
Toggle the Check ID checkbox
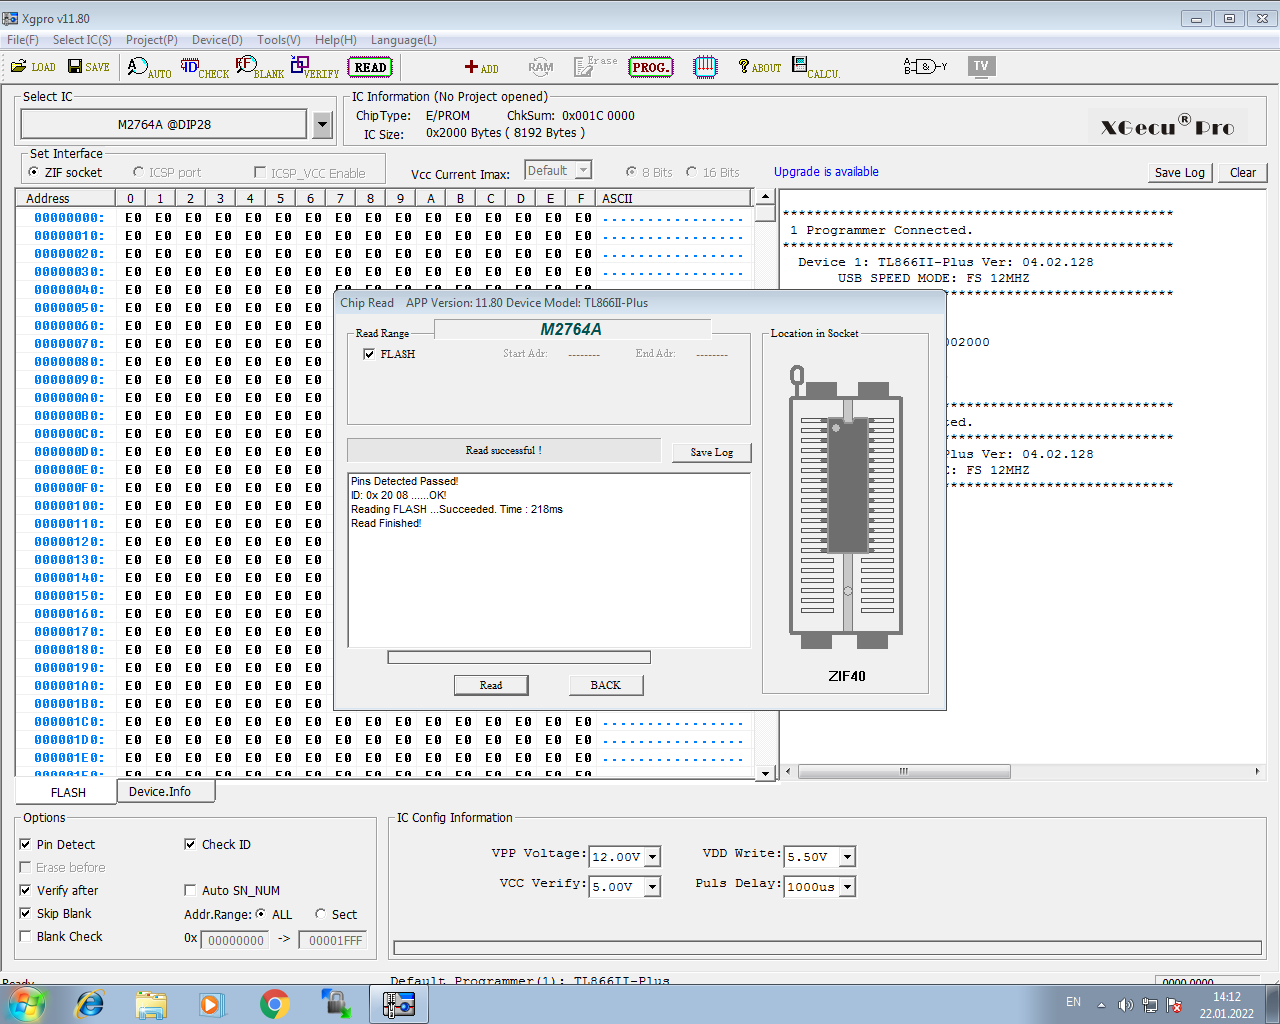(x=190, y=844)
